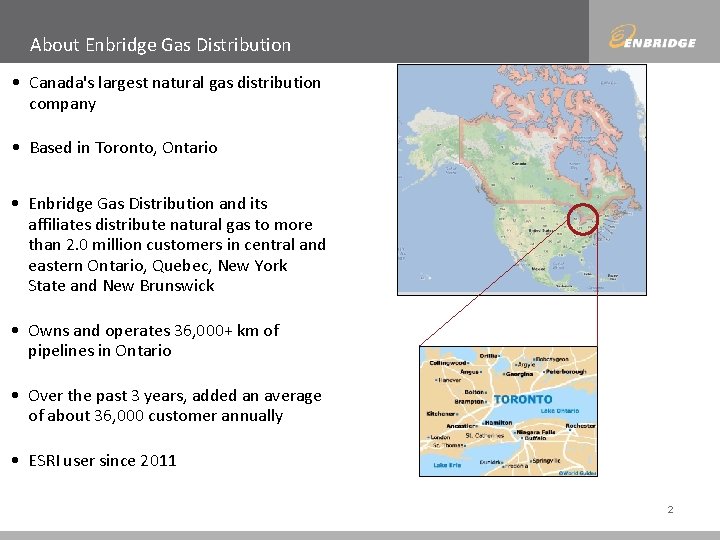Viewport: 720px width, 540px height.
Task: Click the red circle marker on the map
Action: pos(583,219)
